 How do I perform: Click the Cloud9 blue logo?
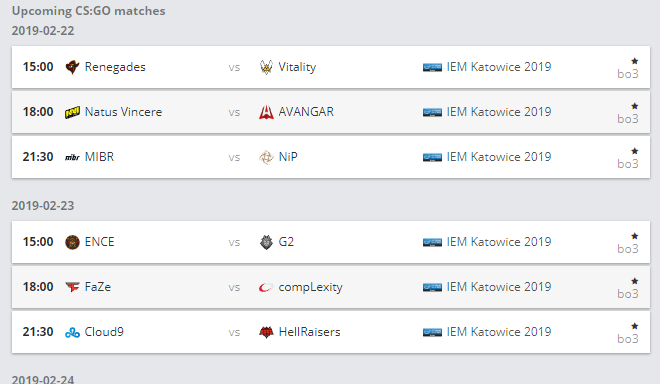72,333
